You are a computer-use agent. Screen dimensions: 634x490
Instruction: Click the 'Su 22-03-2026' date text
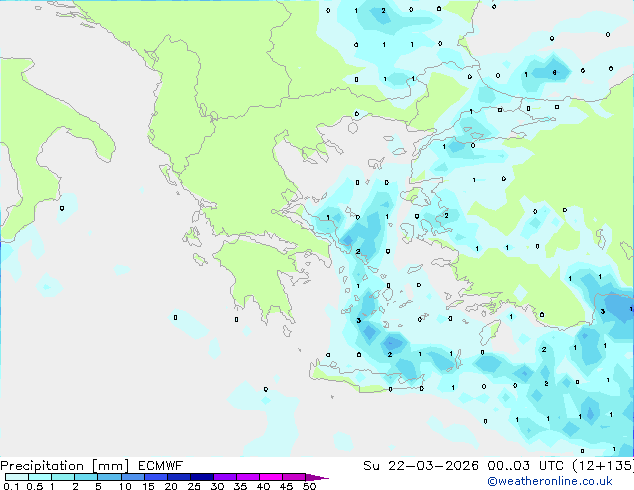point(421,466)
